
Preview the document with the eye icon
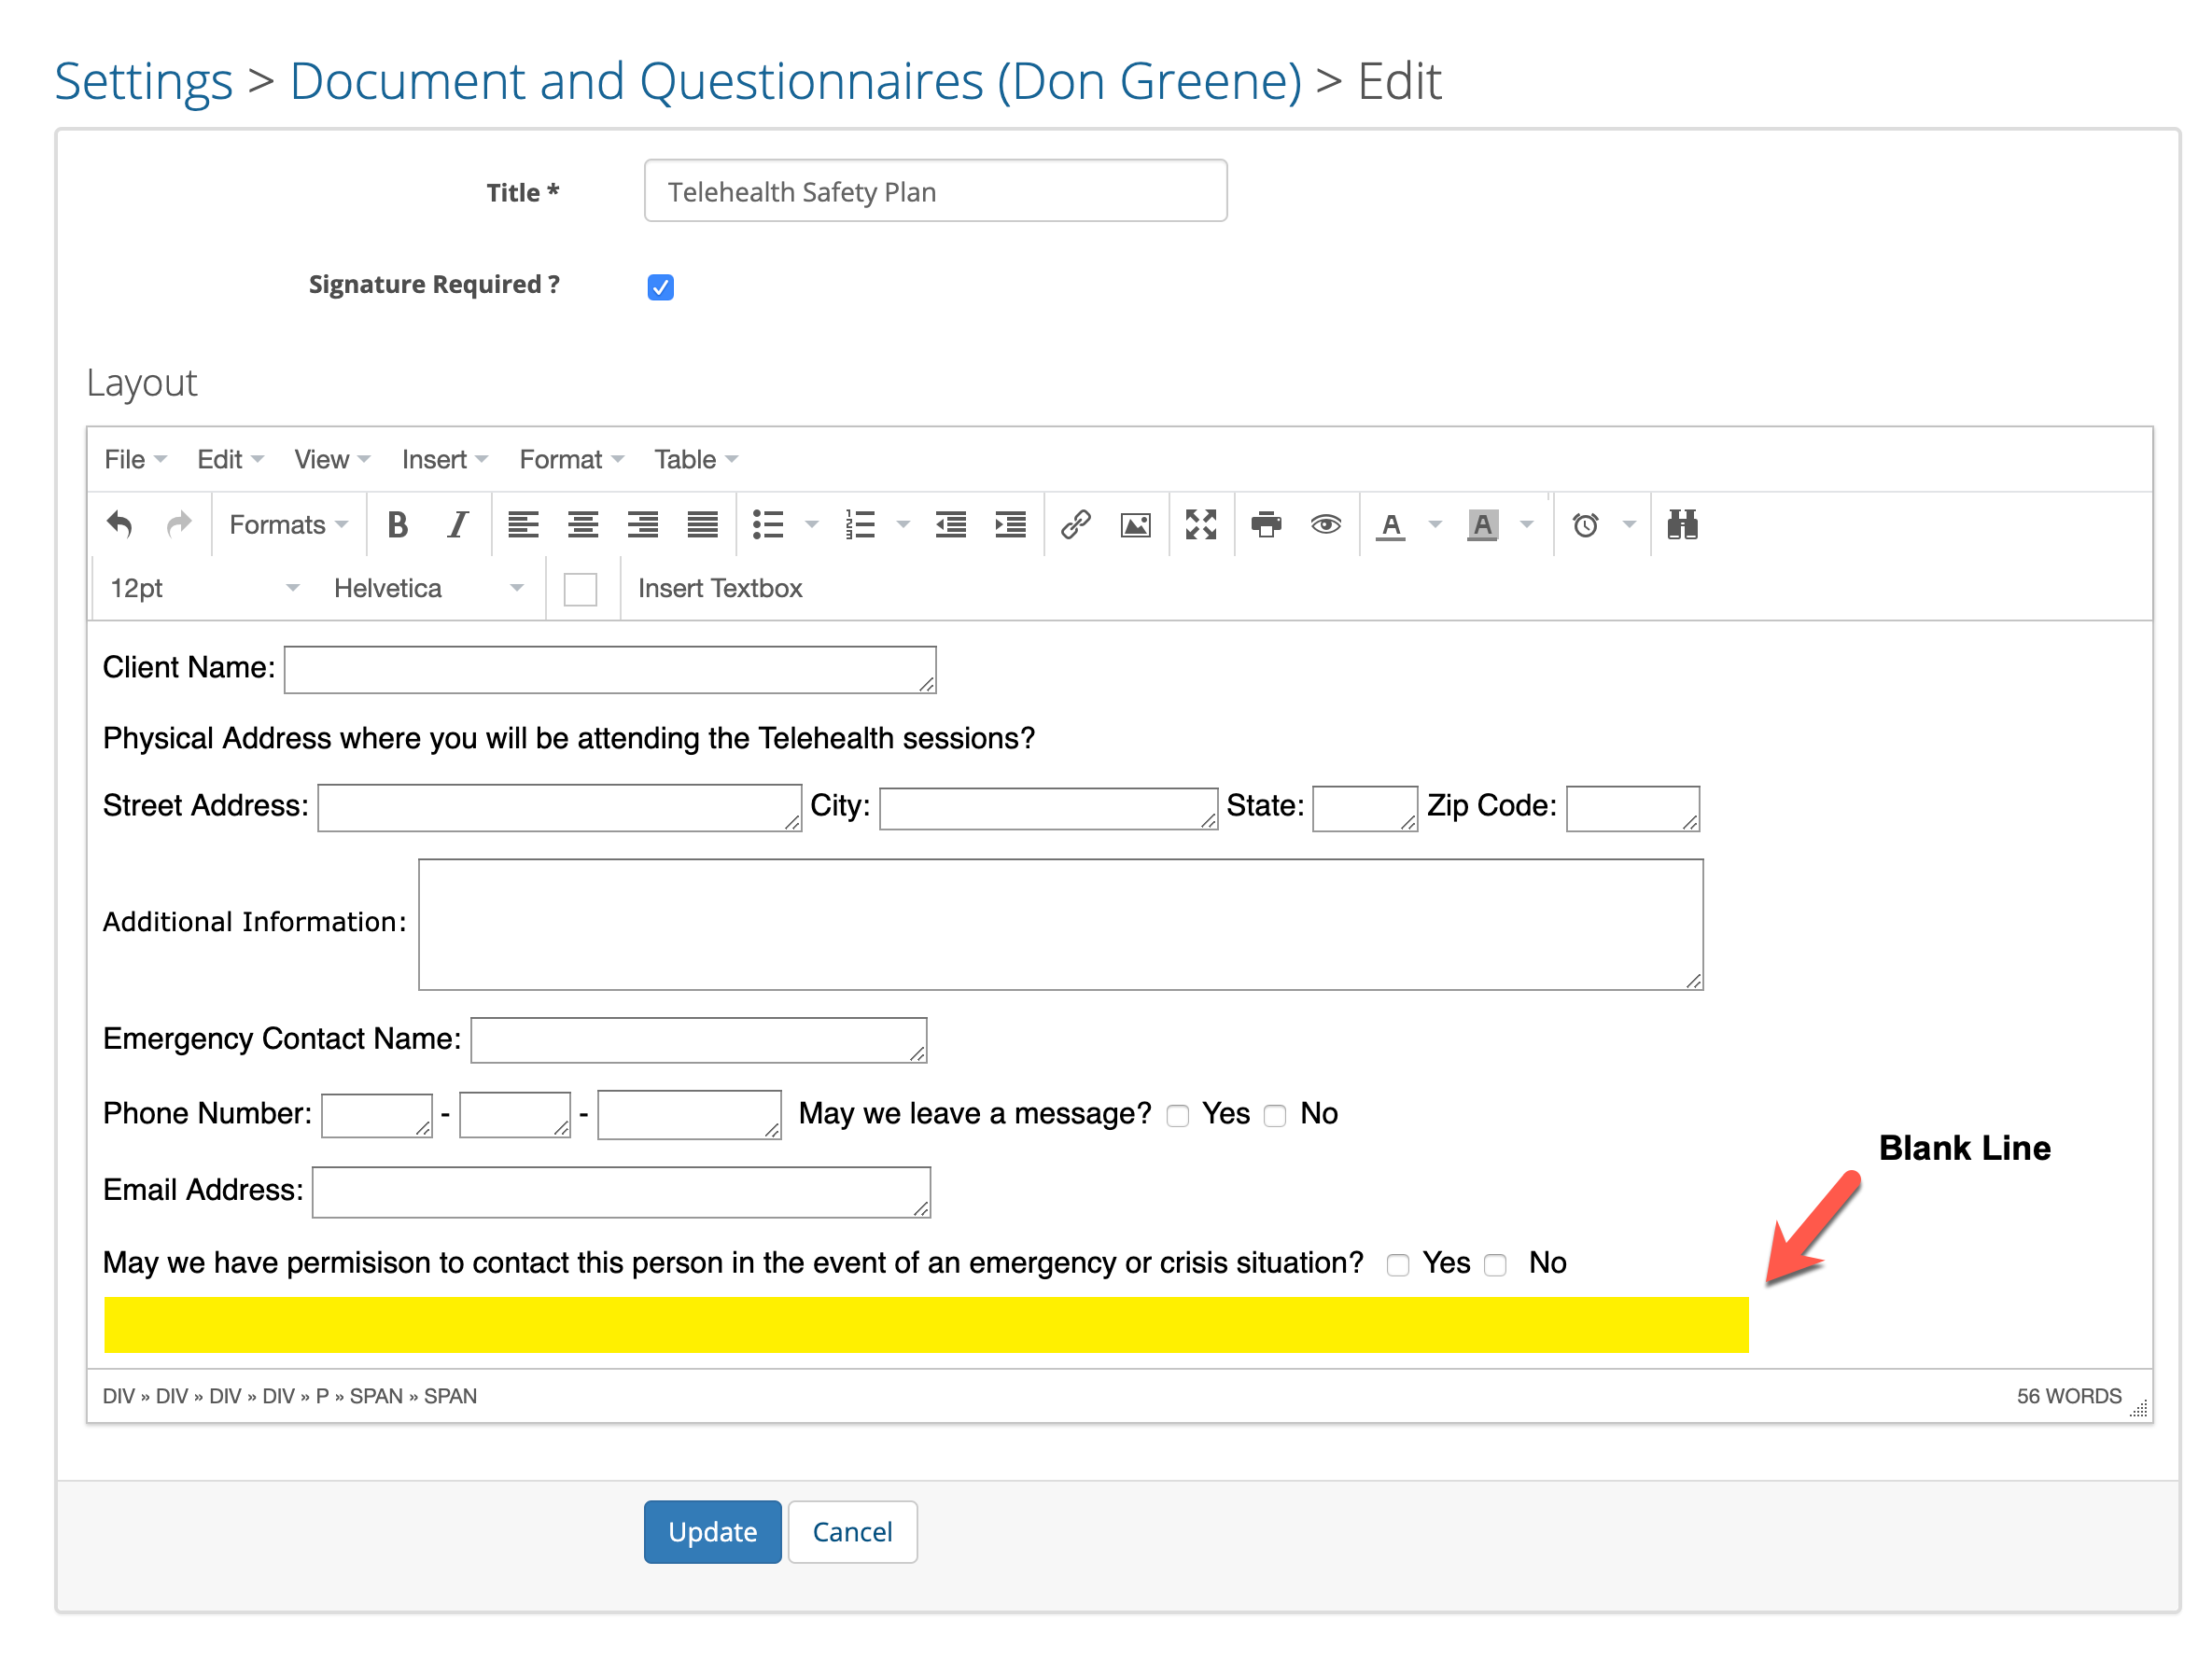tap(1326, 524)
